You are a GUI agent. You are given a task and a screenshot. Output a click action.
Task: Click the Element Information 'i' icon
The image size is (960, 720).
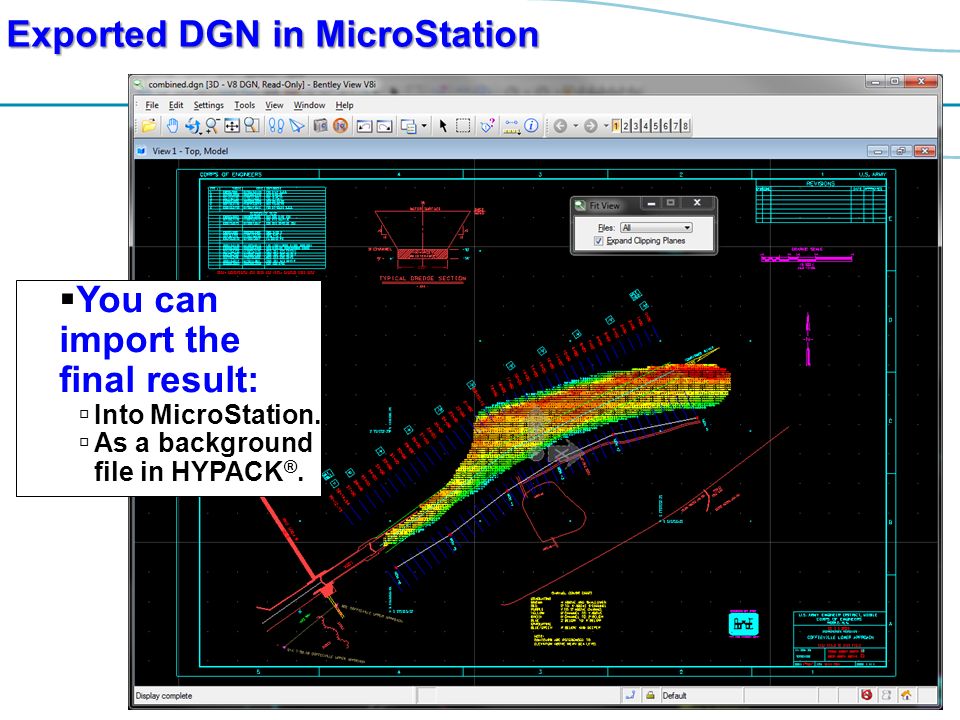click(x=531, y=126)
